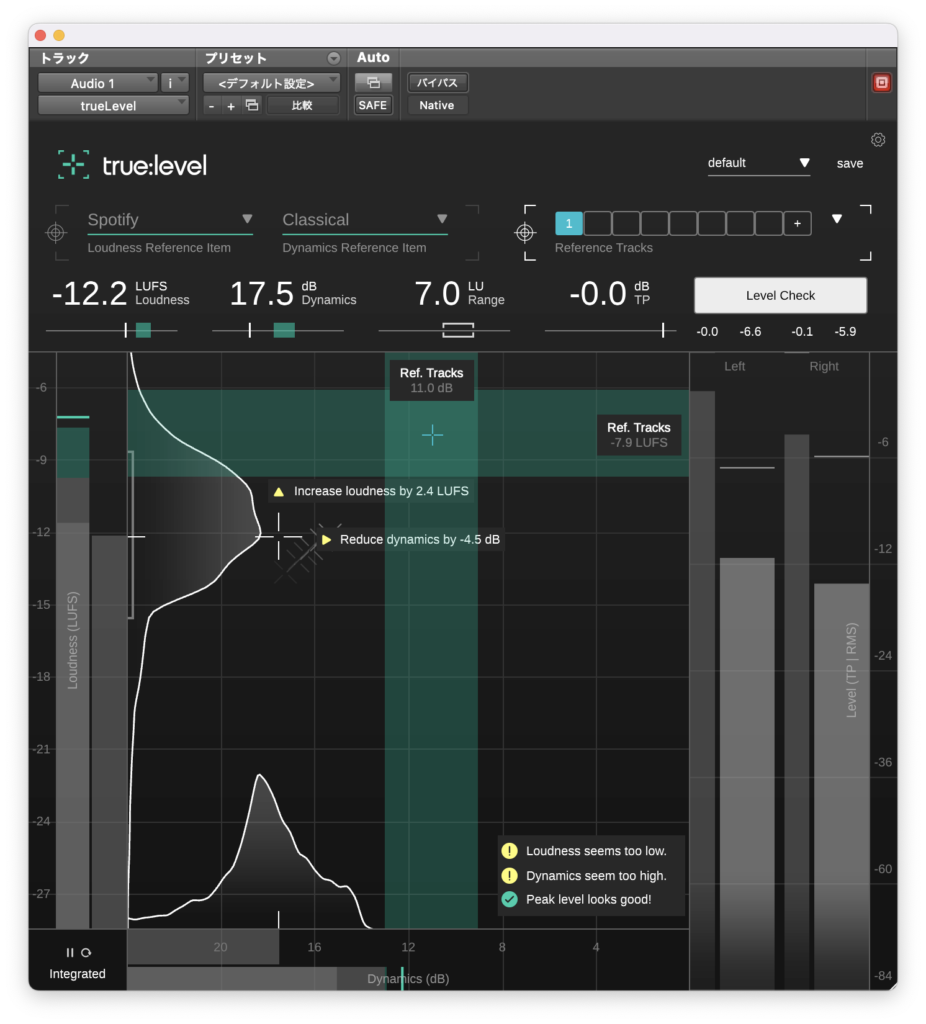Click the loudness reference target crosshair icon
926x1024 pixels.
click(x=56, y=232)
